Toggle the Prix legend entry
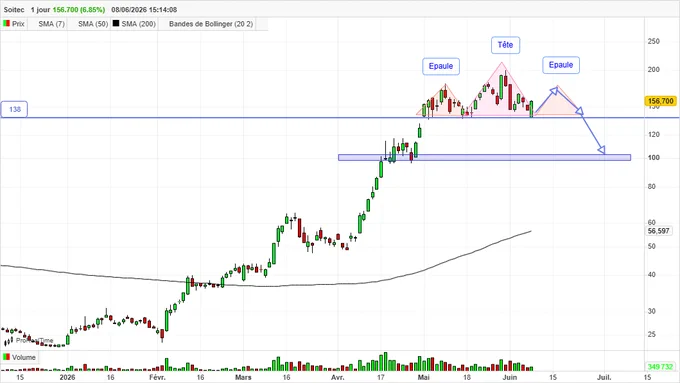 pos(14,24)
